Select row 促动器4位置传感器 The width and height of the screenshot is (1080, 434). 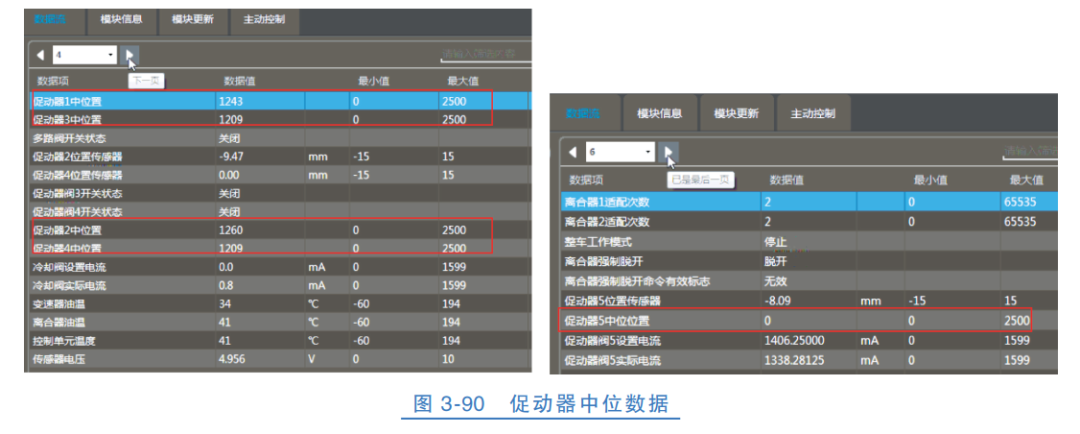(279, 175)
